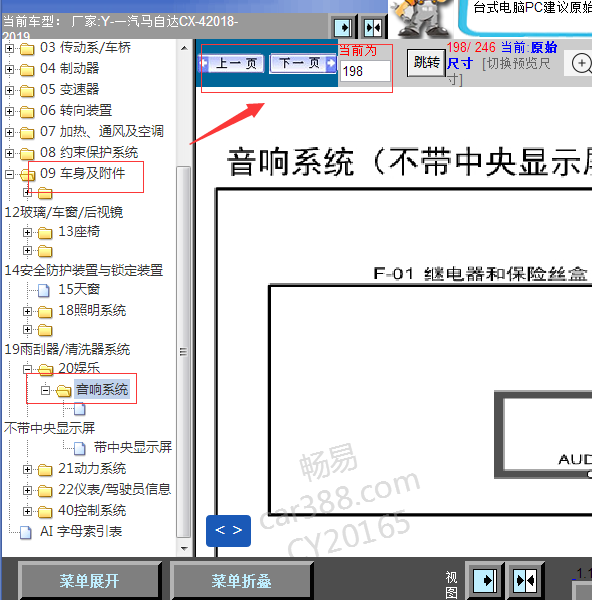
Task: Select the highlighted 音响系统 item
Action: [x=102, y=390]
